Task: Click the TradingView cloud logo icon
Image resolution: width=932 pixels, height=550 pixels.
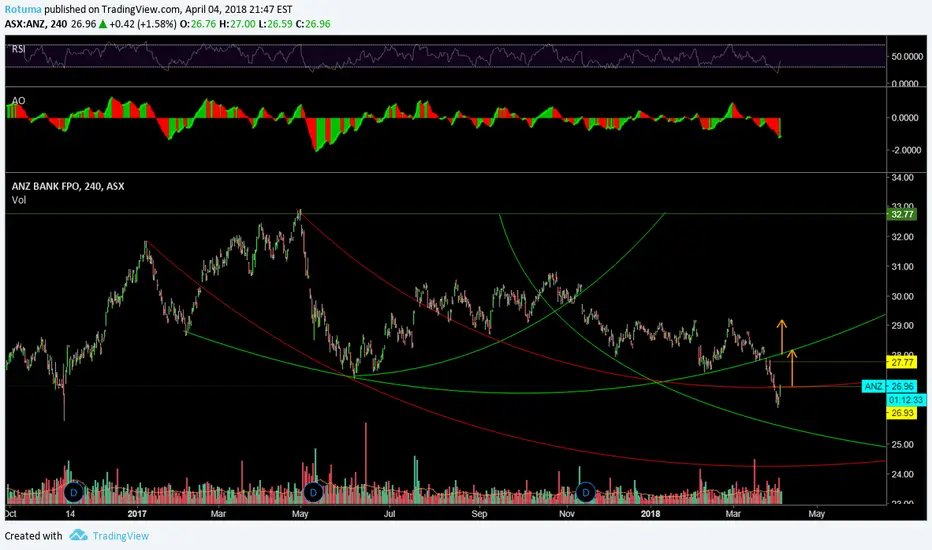Action: (78, 535)
